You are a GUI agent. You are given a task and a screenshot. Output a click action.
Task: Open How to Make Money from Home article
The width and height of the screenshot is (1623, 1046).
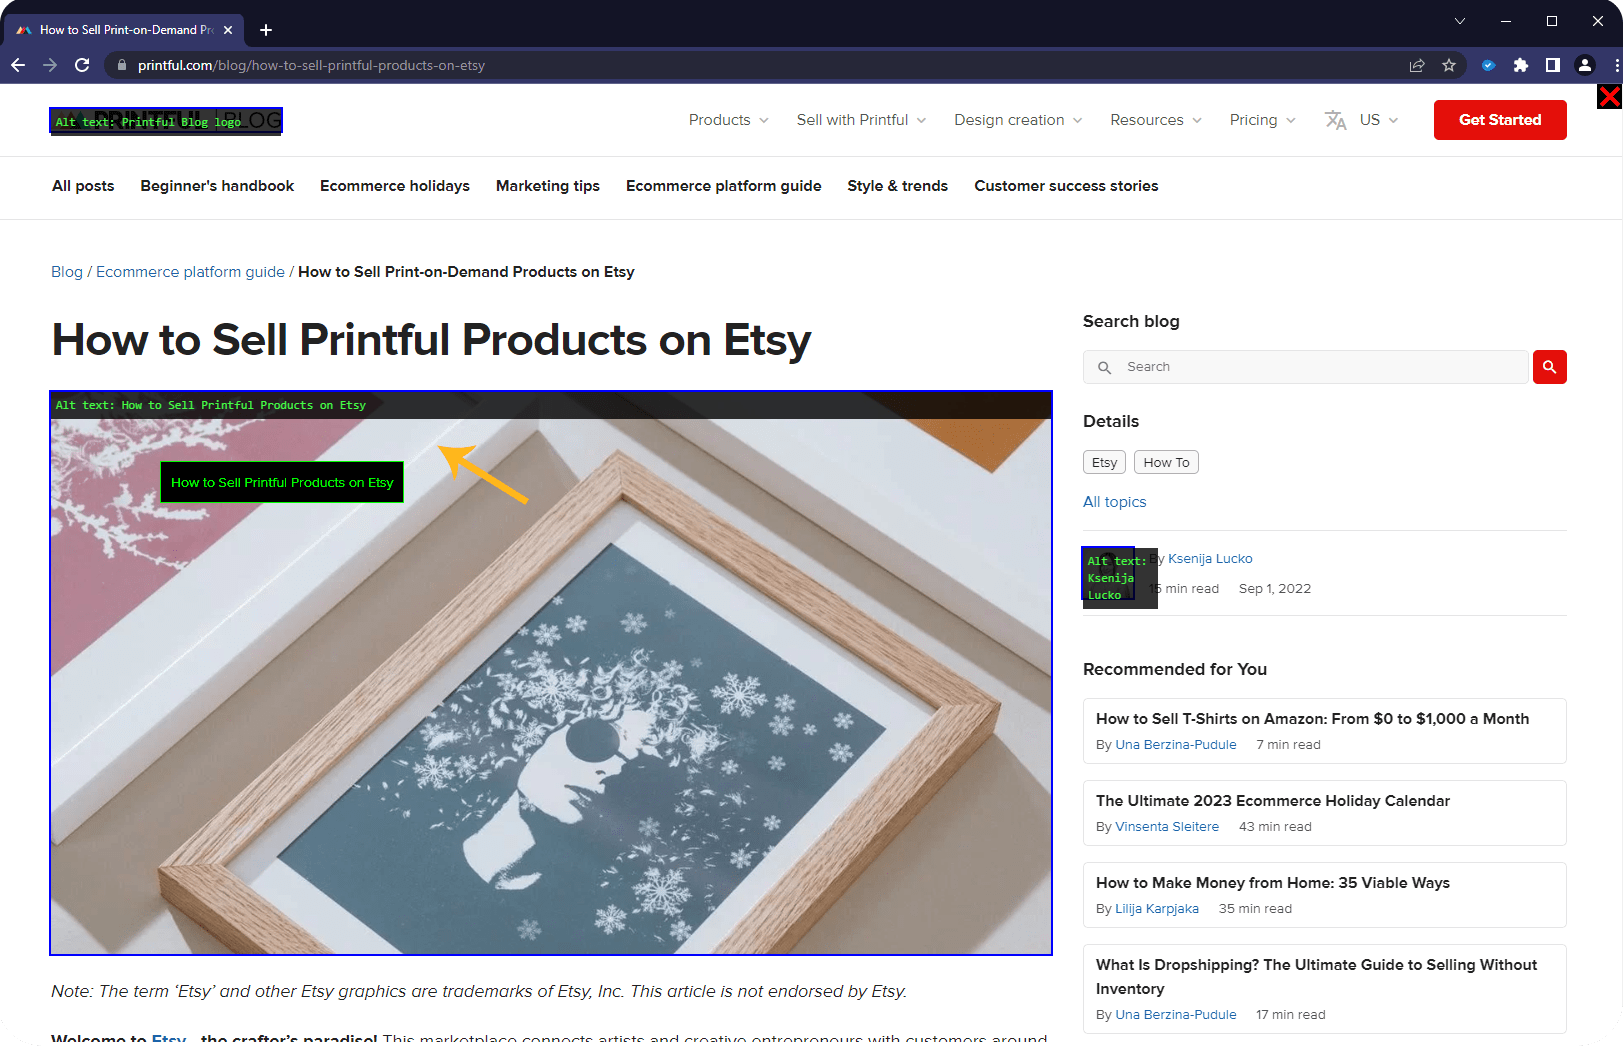pos(1273,883)
